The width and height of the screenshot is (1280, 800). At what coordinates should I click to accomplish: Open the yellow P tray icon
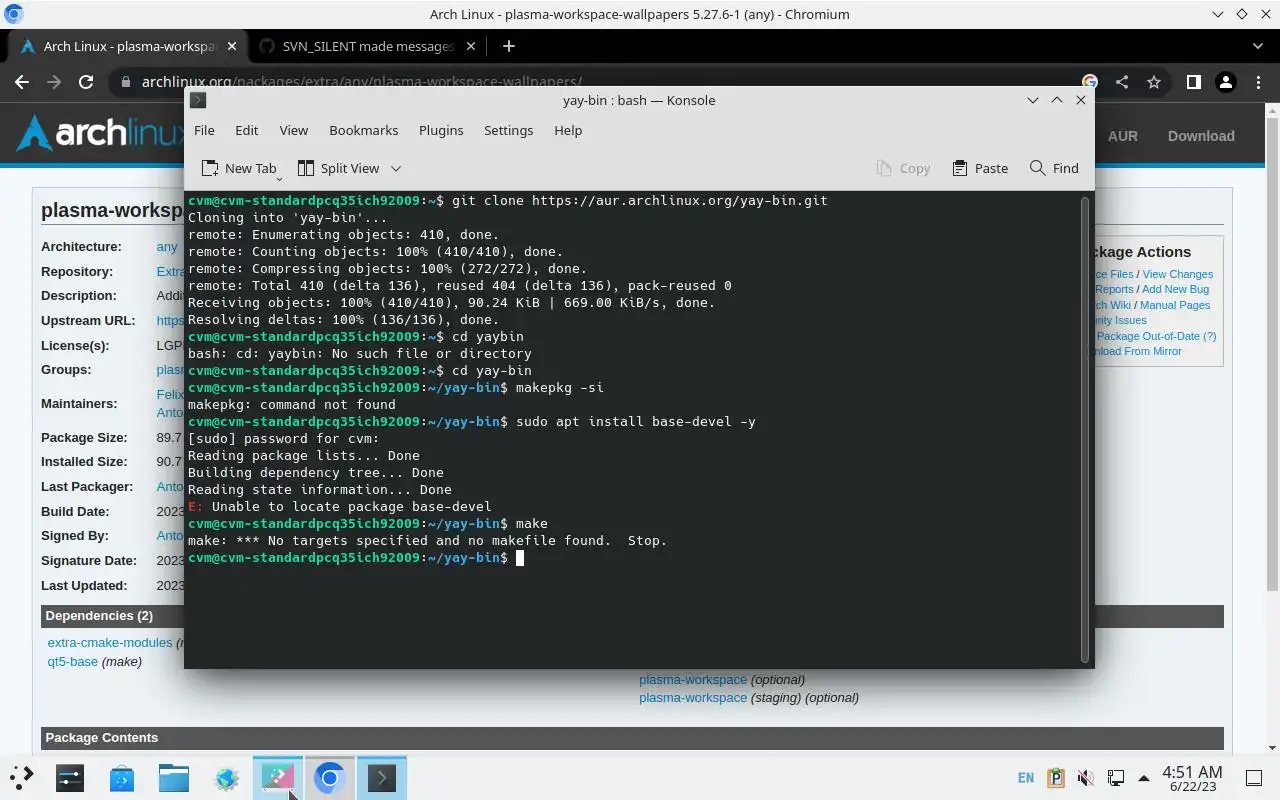tap(1056, 778)
